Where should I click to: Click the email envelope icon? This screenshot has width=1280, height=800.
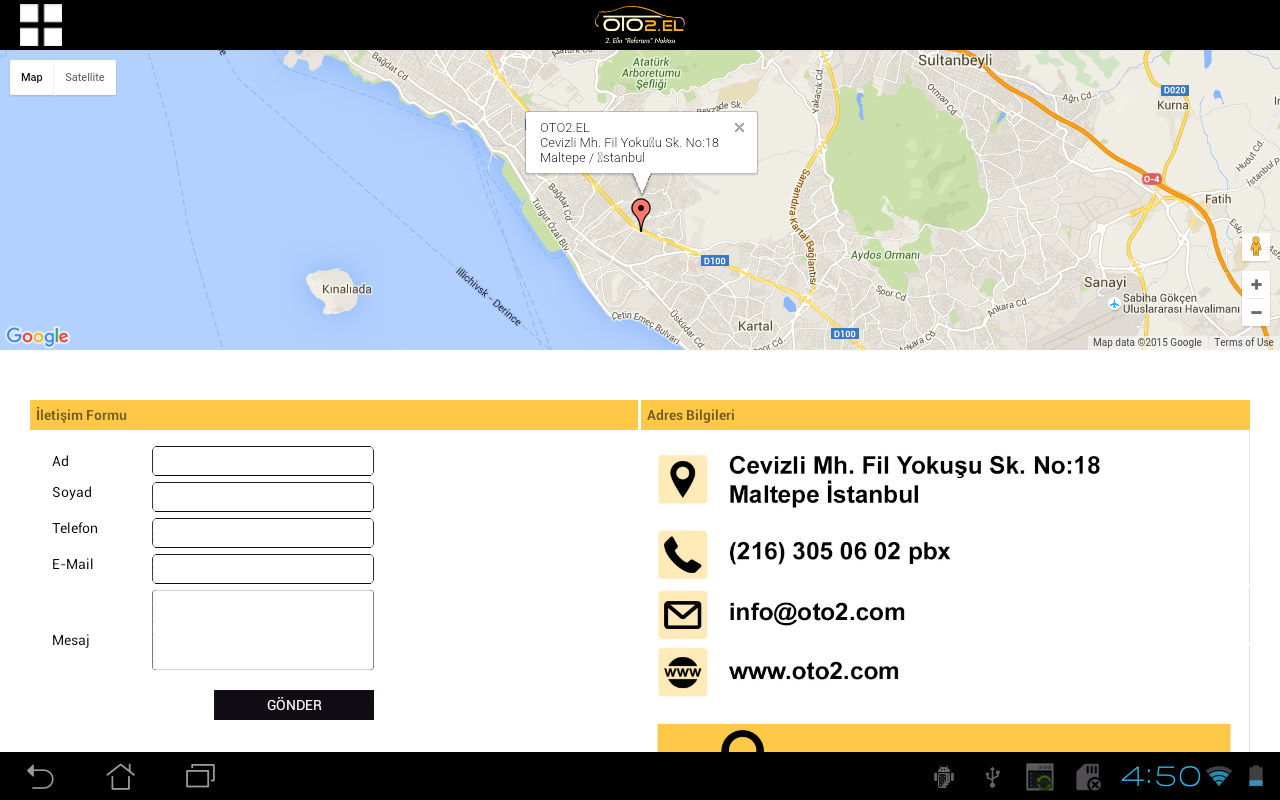click(683, 615)
